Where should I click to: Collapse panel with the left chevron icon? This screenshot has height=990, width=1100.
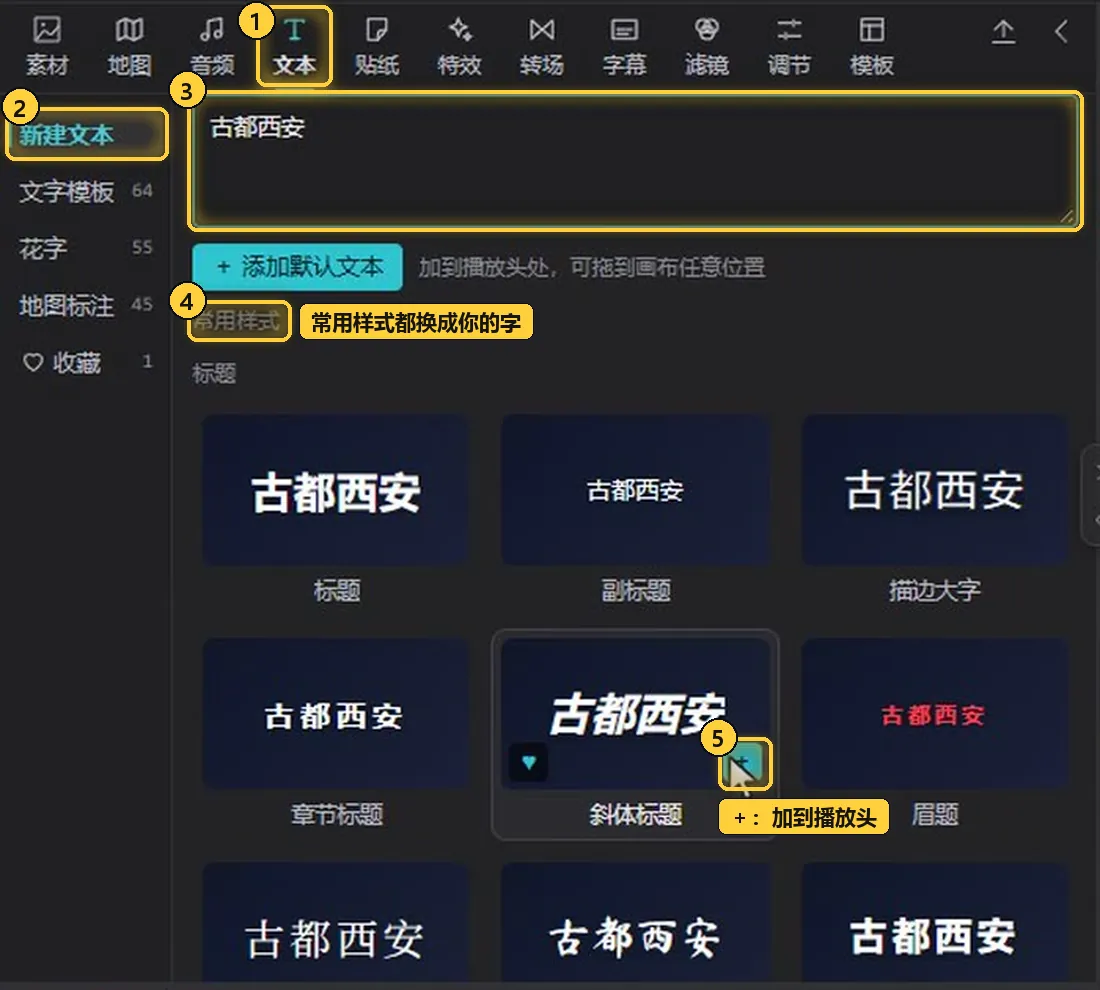pos(1061,32)
